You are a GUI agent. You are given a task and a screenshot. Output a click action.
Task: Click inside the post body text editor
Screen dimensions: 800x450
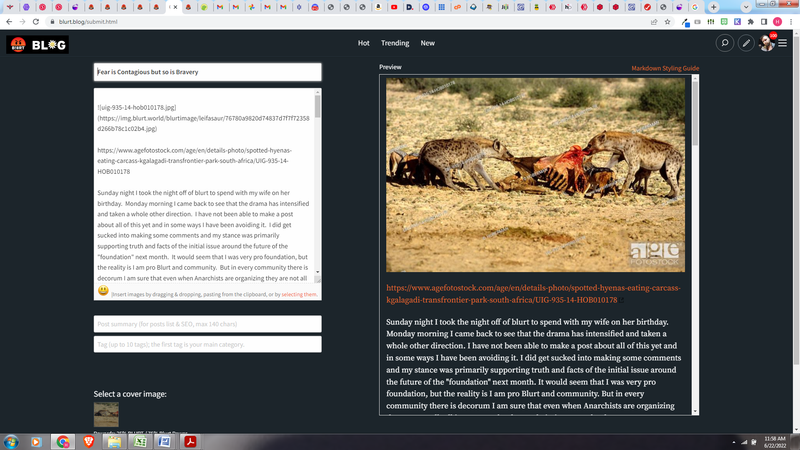204,186
